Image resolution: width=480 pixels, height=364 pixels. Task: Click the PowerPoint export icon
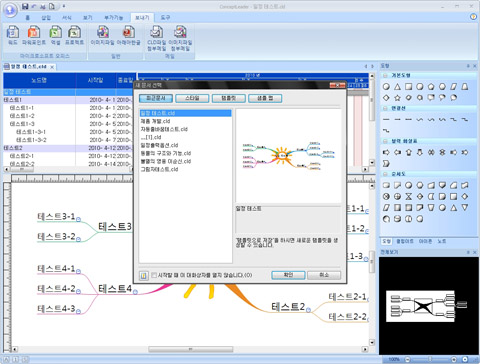coord(34,32)
